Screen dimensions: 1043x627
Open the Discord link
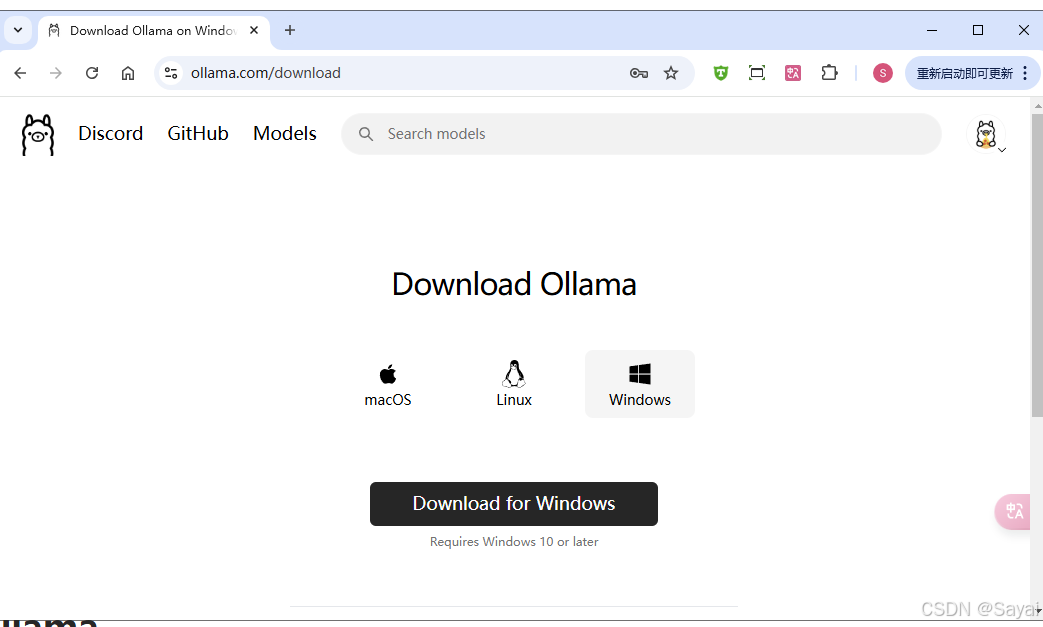coord(110,134)
